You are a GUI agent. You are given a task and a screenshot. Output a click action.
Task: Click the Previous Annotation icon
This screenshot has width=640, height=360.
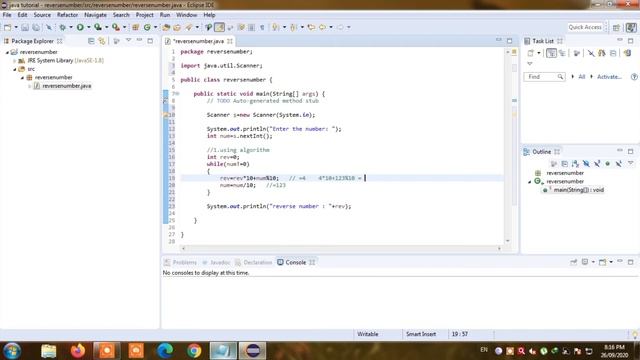(x=294, y=27)
